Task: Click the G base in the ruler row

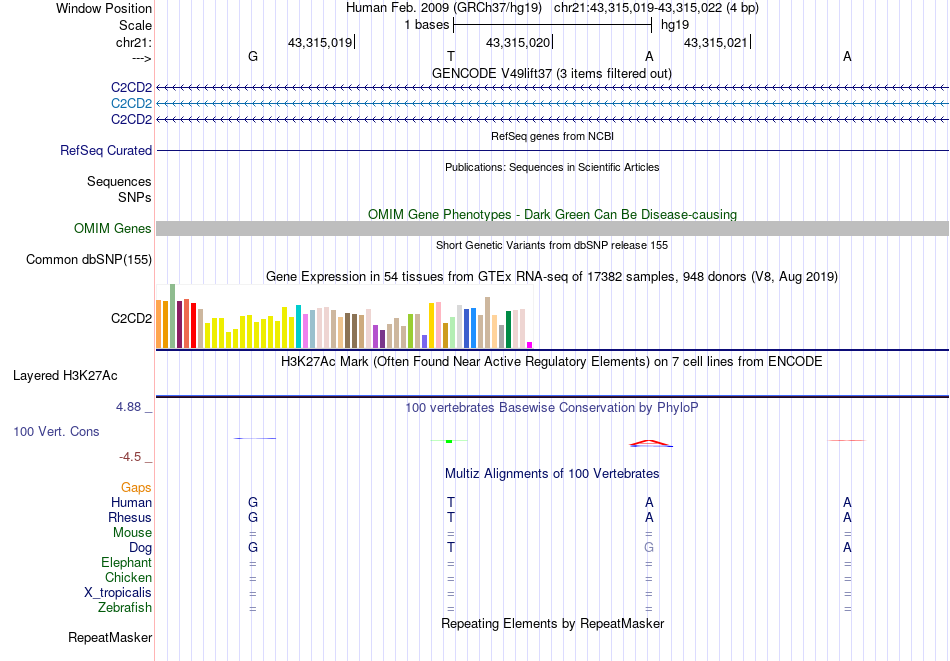Action: (253, 56)
